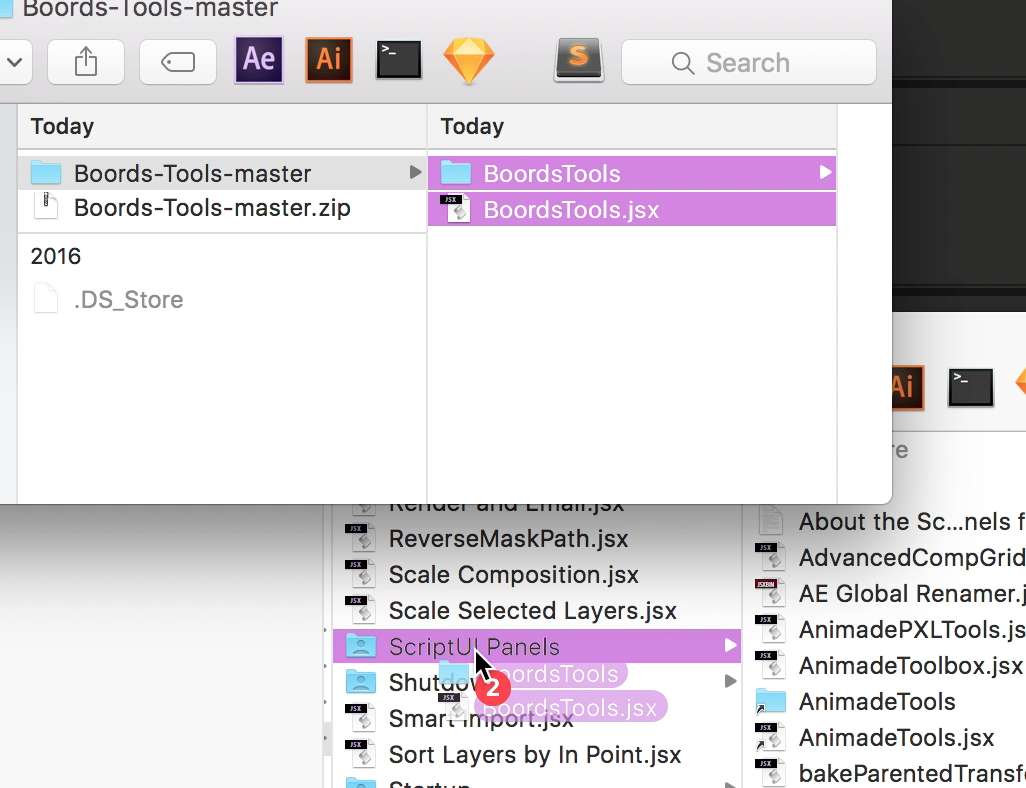Focus the Search field in Finder

pos(749,62)
